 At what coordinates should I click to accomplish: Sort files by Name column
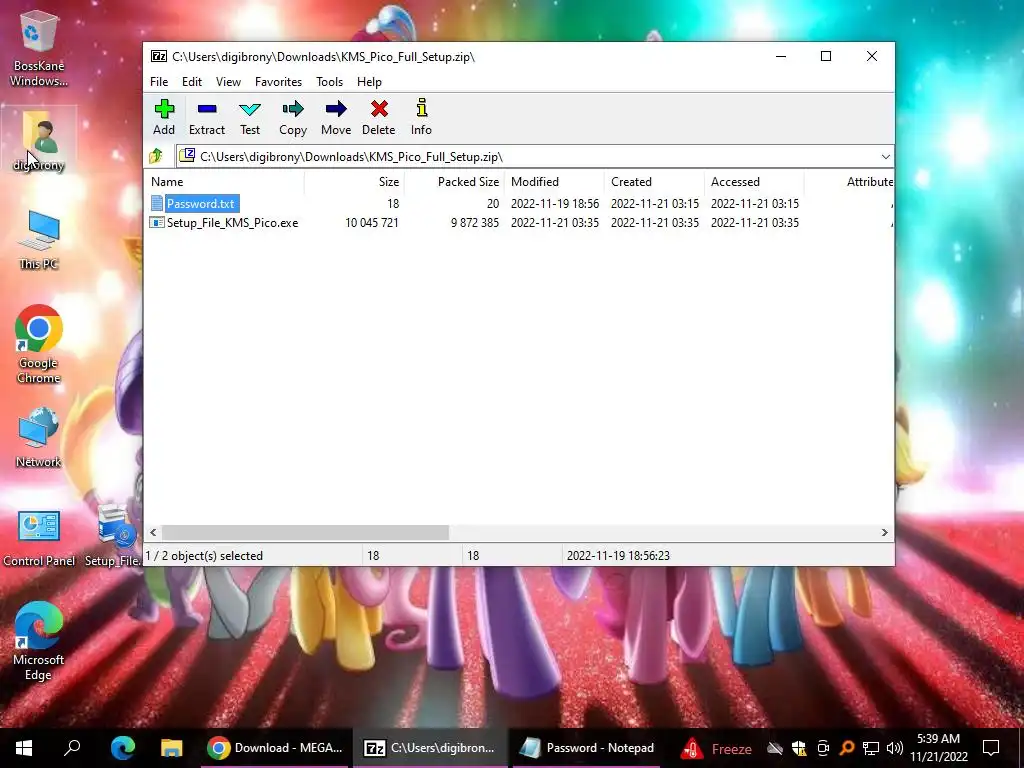pos(224,182)
